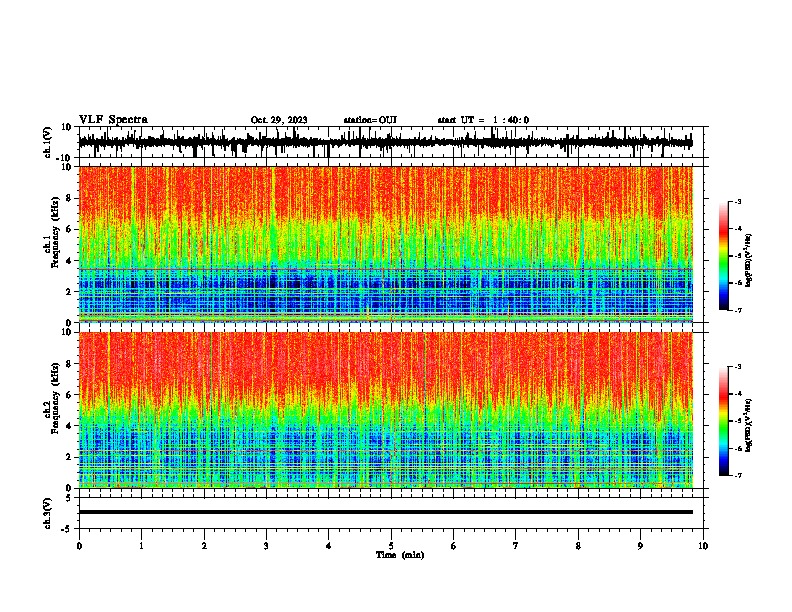Click the "5" tick on ch.3(V) axis
792x612 pixels.
click(x=69, y=498)
